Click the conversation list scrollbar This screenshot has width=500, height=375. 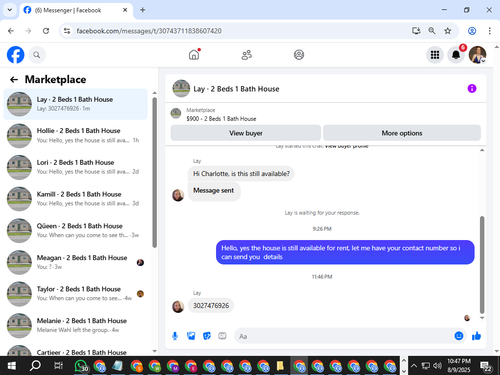click(154, 172)
